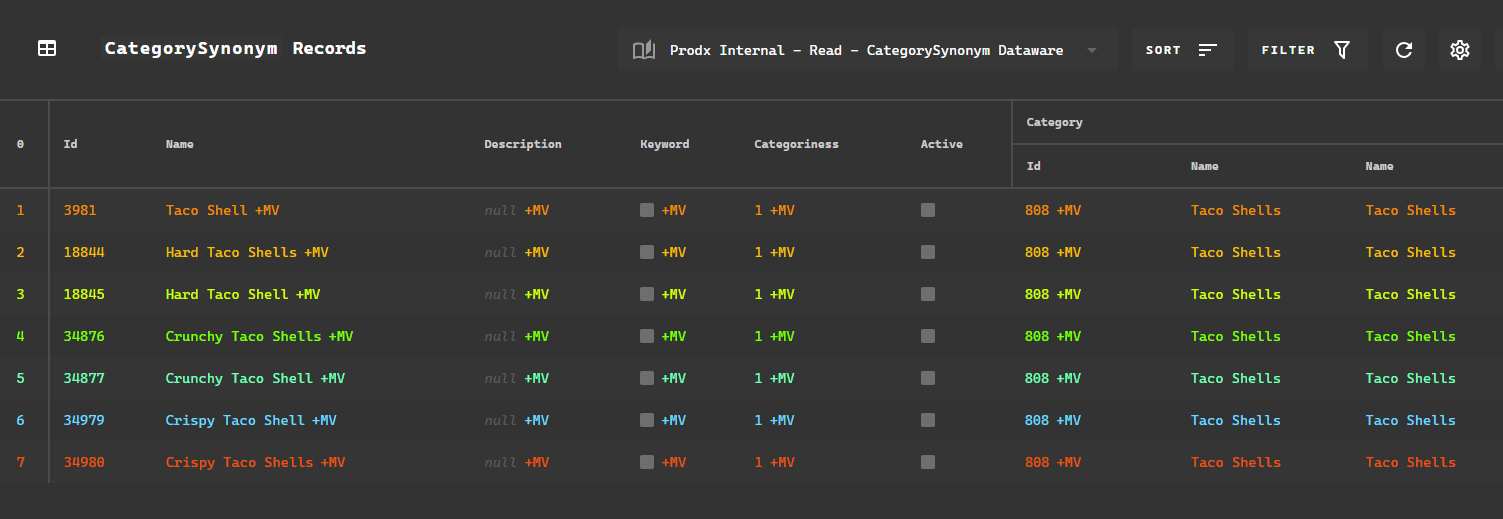
Task: Click name cell Crunchy Taco Shells +MV
Action: tap(260, 336)
